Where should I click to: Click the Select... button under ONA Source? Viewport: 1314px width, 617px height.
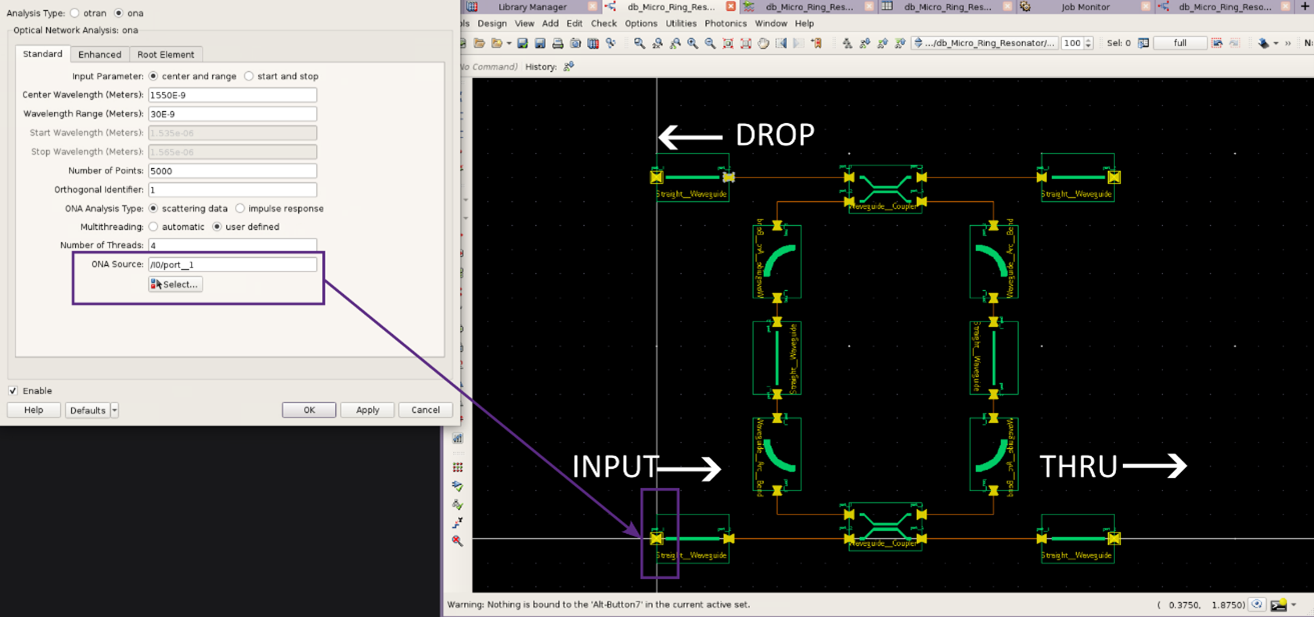pyautogui.click(x=175, y=284)
